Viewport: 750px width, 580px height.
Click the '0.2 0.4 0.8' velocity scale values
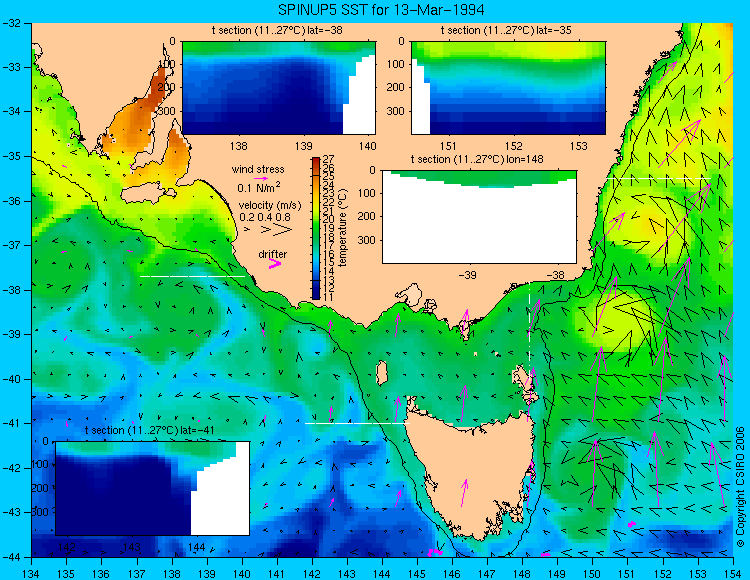pyautogui.click(x=265, y=217)
